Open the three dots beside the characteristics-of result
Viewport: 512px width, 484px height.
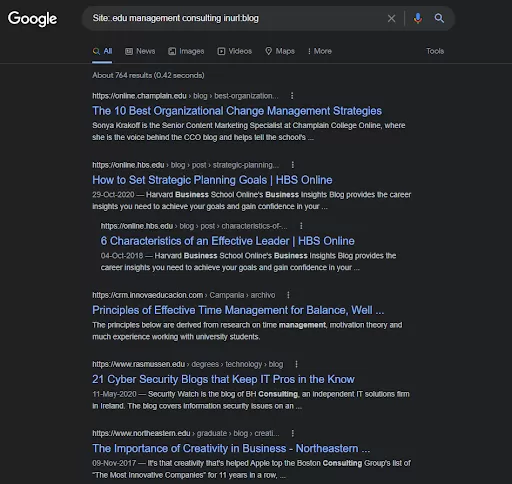coord(301,226)
